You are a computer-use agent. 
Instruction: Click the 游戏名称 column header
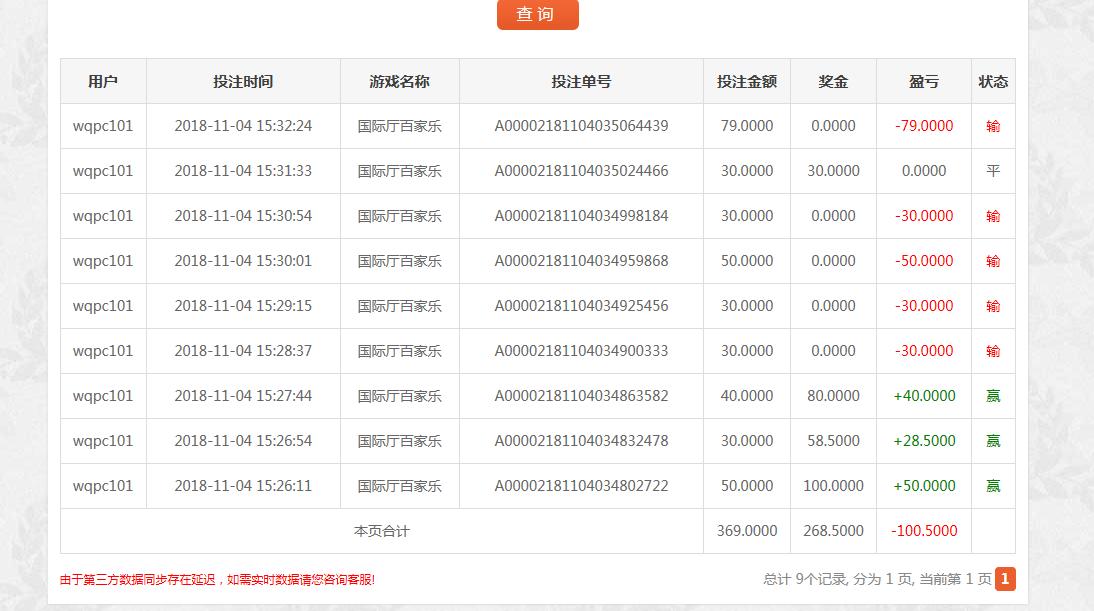[399, 81]
